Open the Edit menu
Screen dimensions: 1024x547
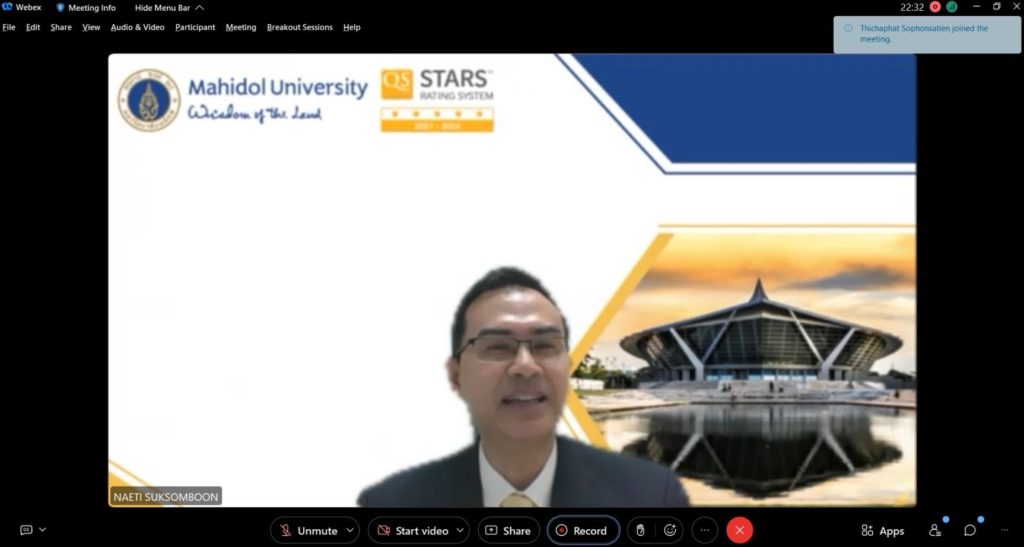coord(33,27)
